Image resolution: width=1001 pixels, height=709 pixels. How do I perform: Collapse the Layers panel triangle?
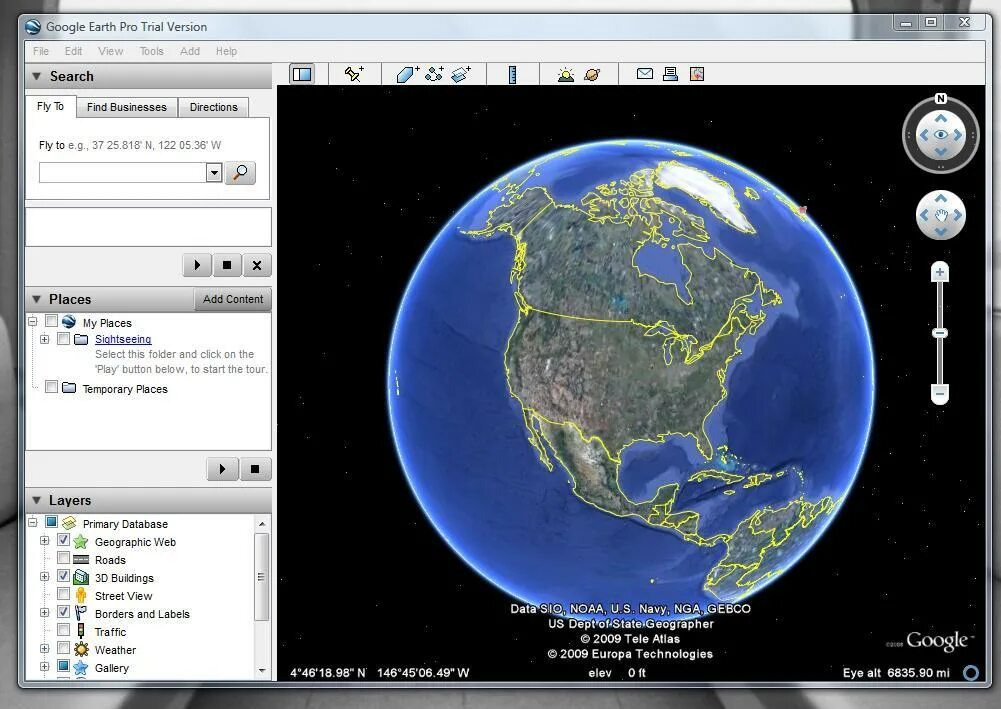(x=36, y=500)
